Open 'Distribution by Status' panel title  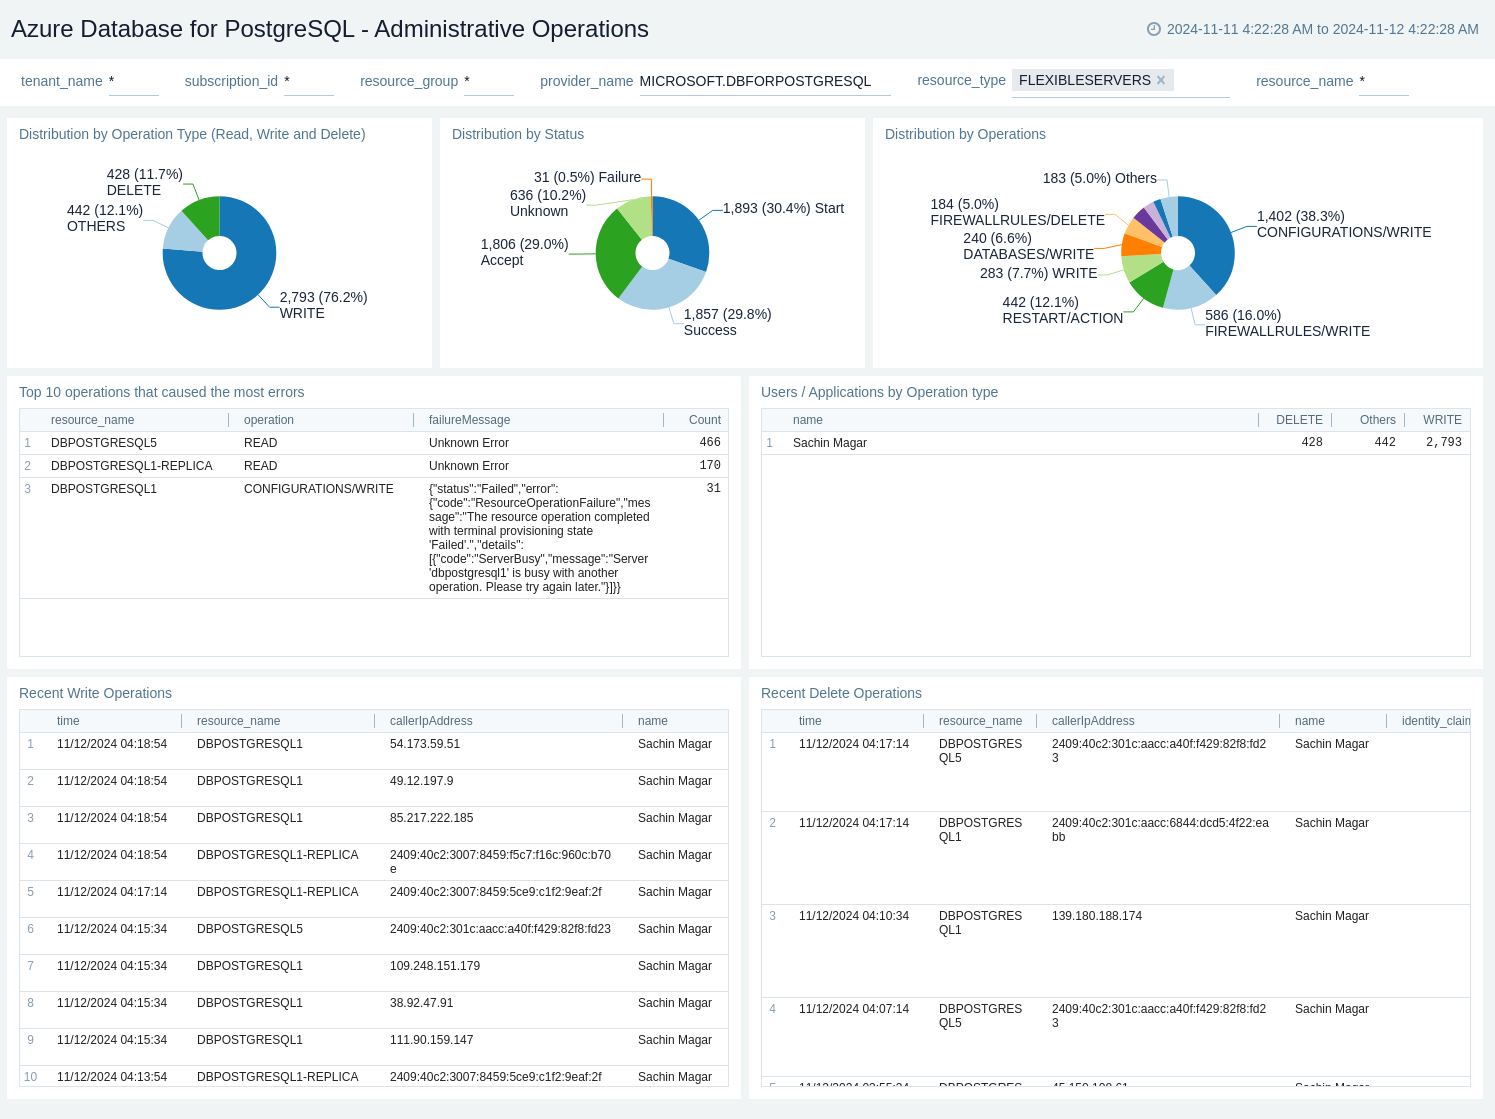pos(518,134)
